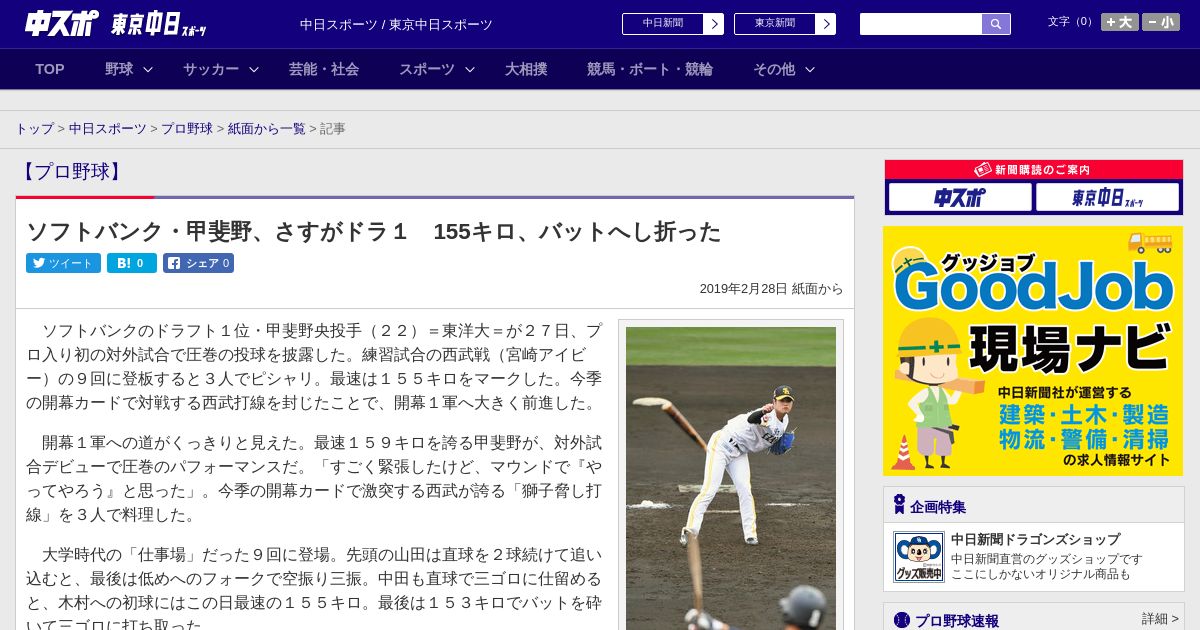Expand the 野球 dropdown chevron

click(148, 69)
